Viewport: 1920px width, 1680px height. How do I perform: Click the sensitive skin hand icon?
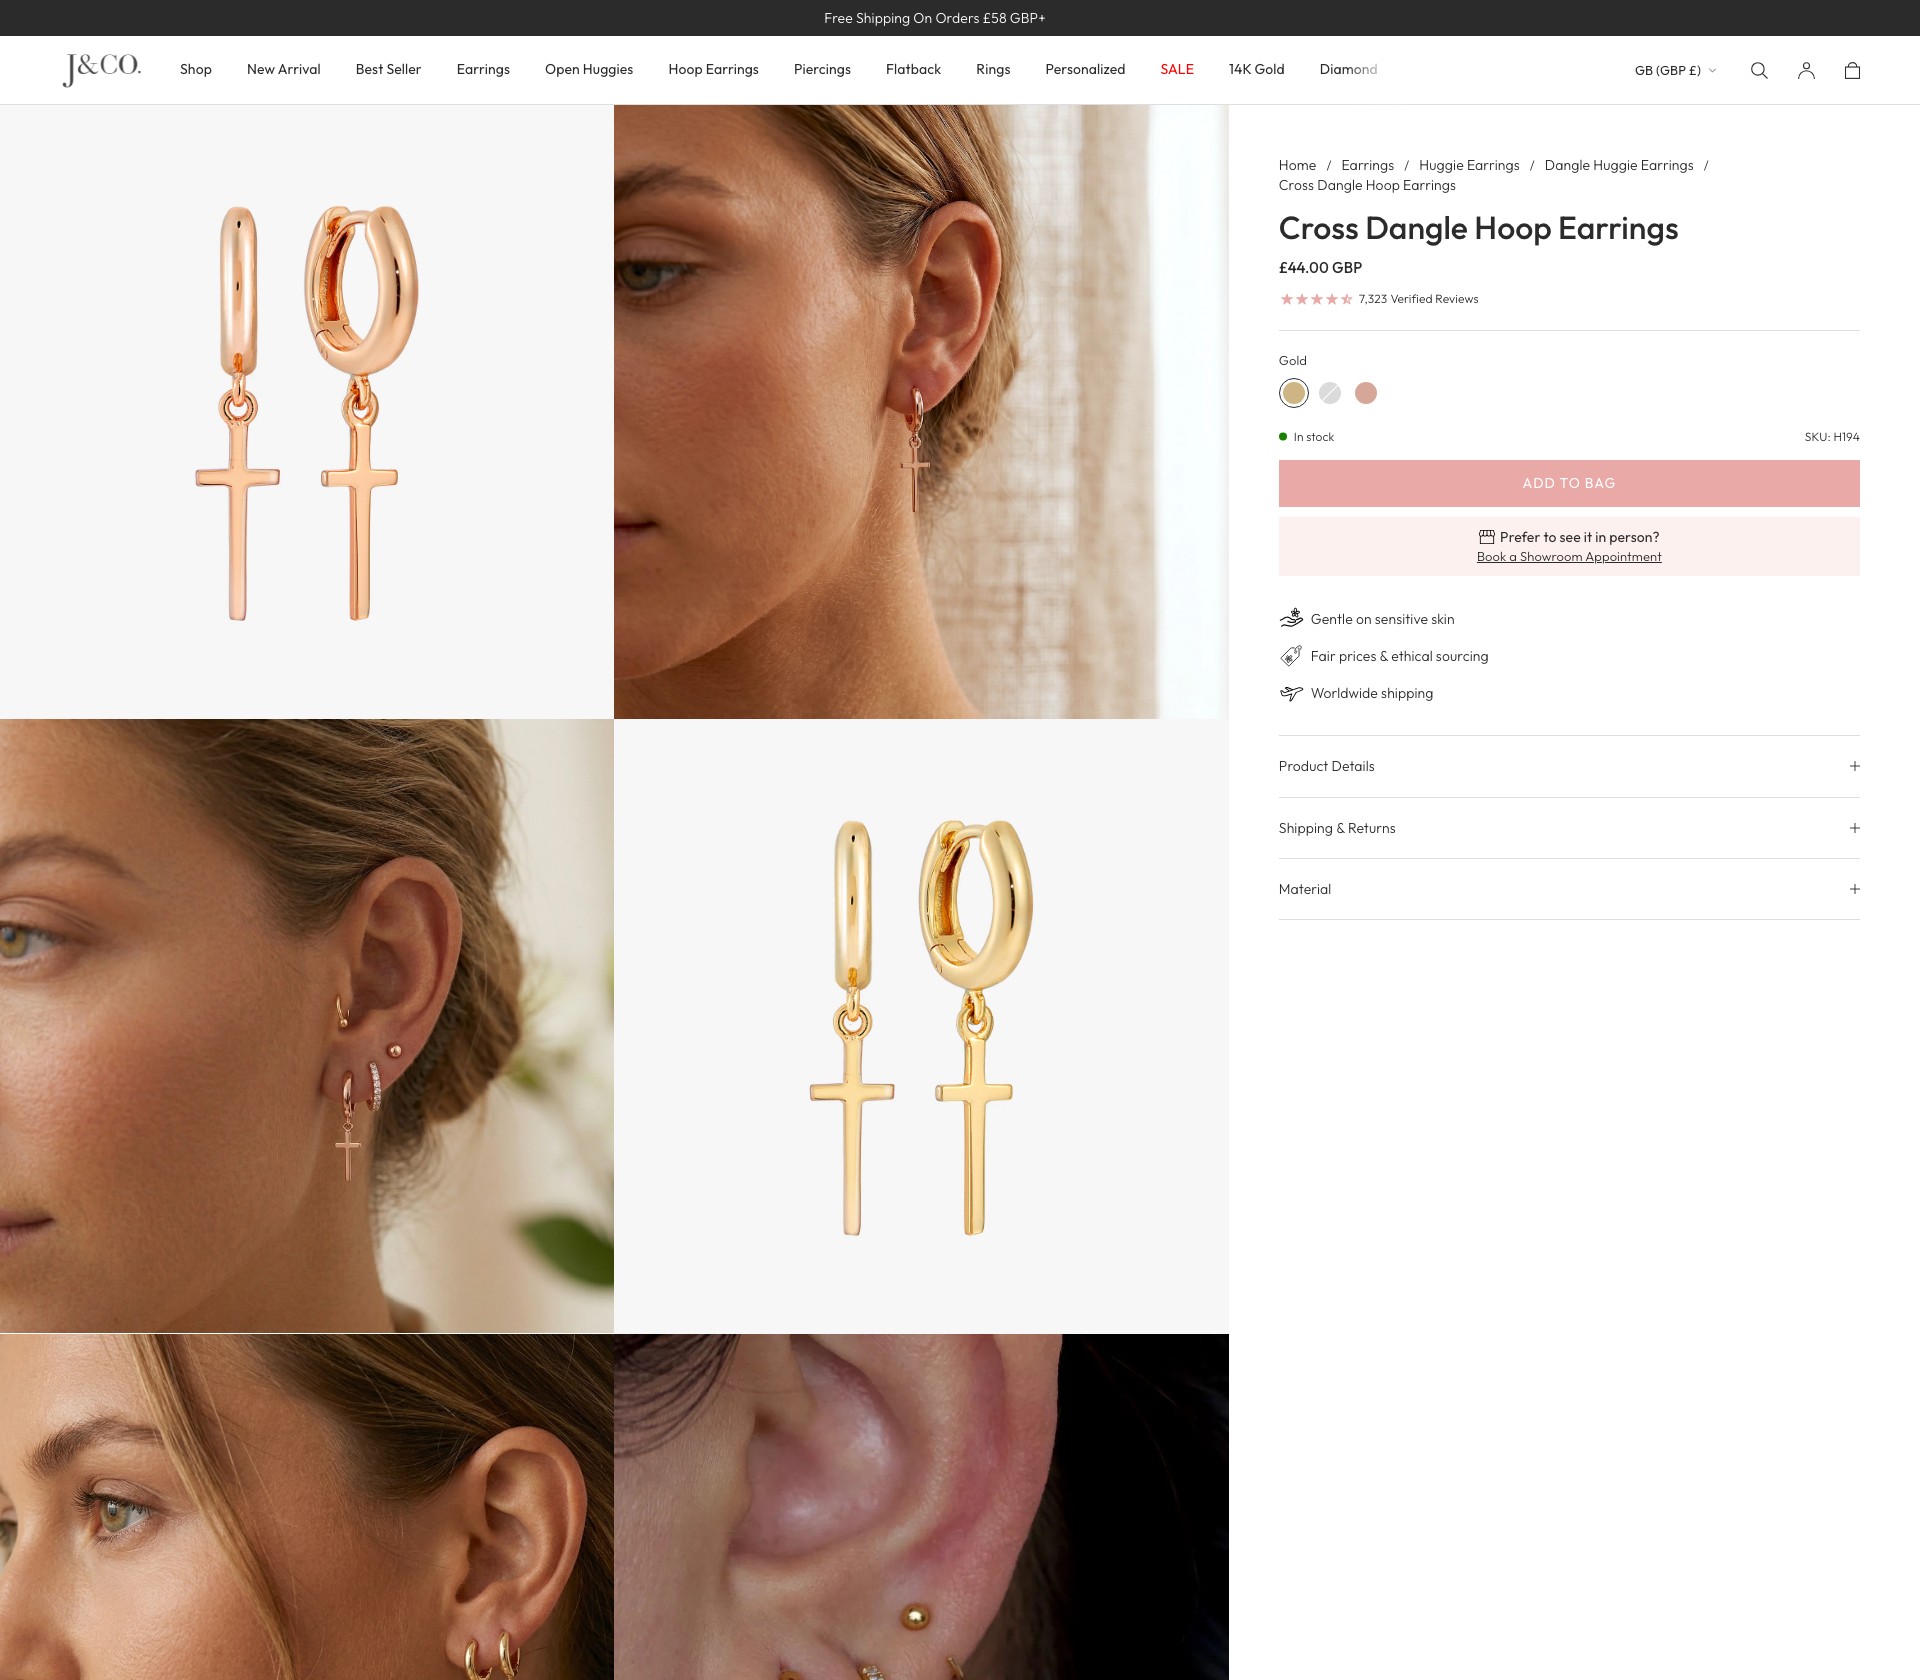click(x=1291, y=618)
